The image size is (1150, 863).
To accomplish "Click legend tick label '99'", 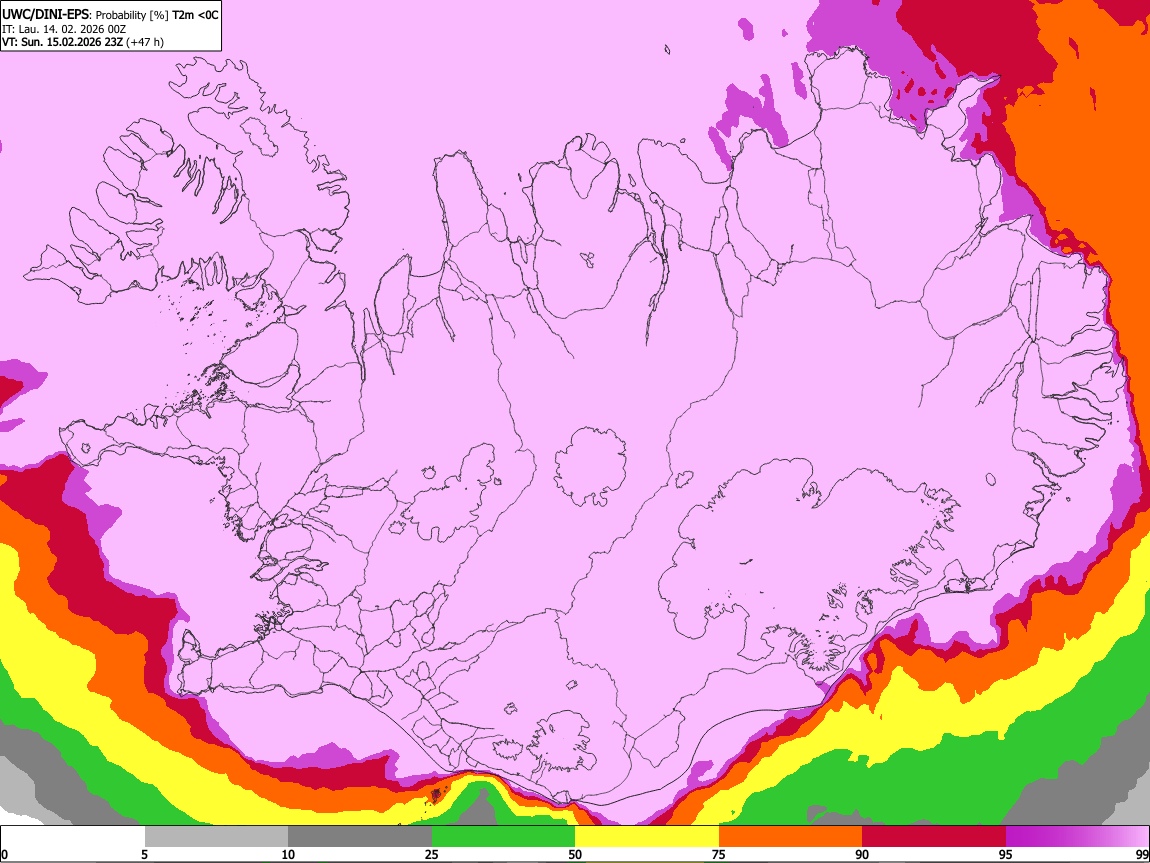I will tap(1141, 854).
